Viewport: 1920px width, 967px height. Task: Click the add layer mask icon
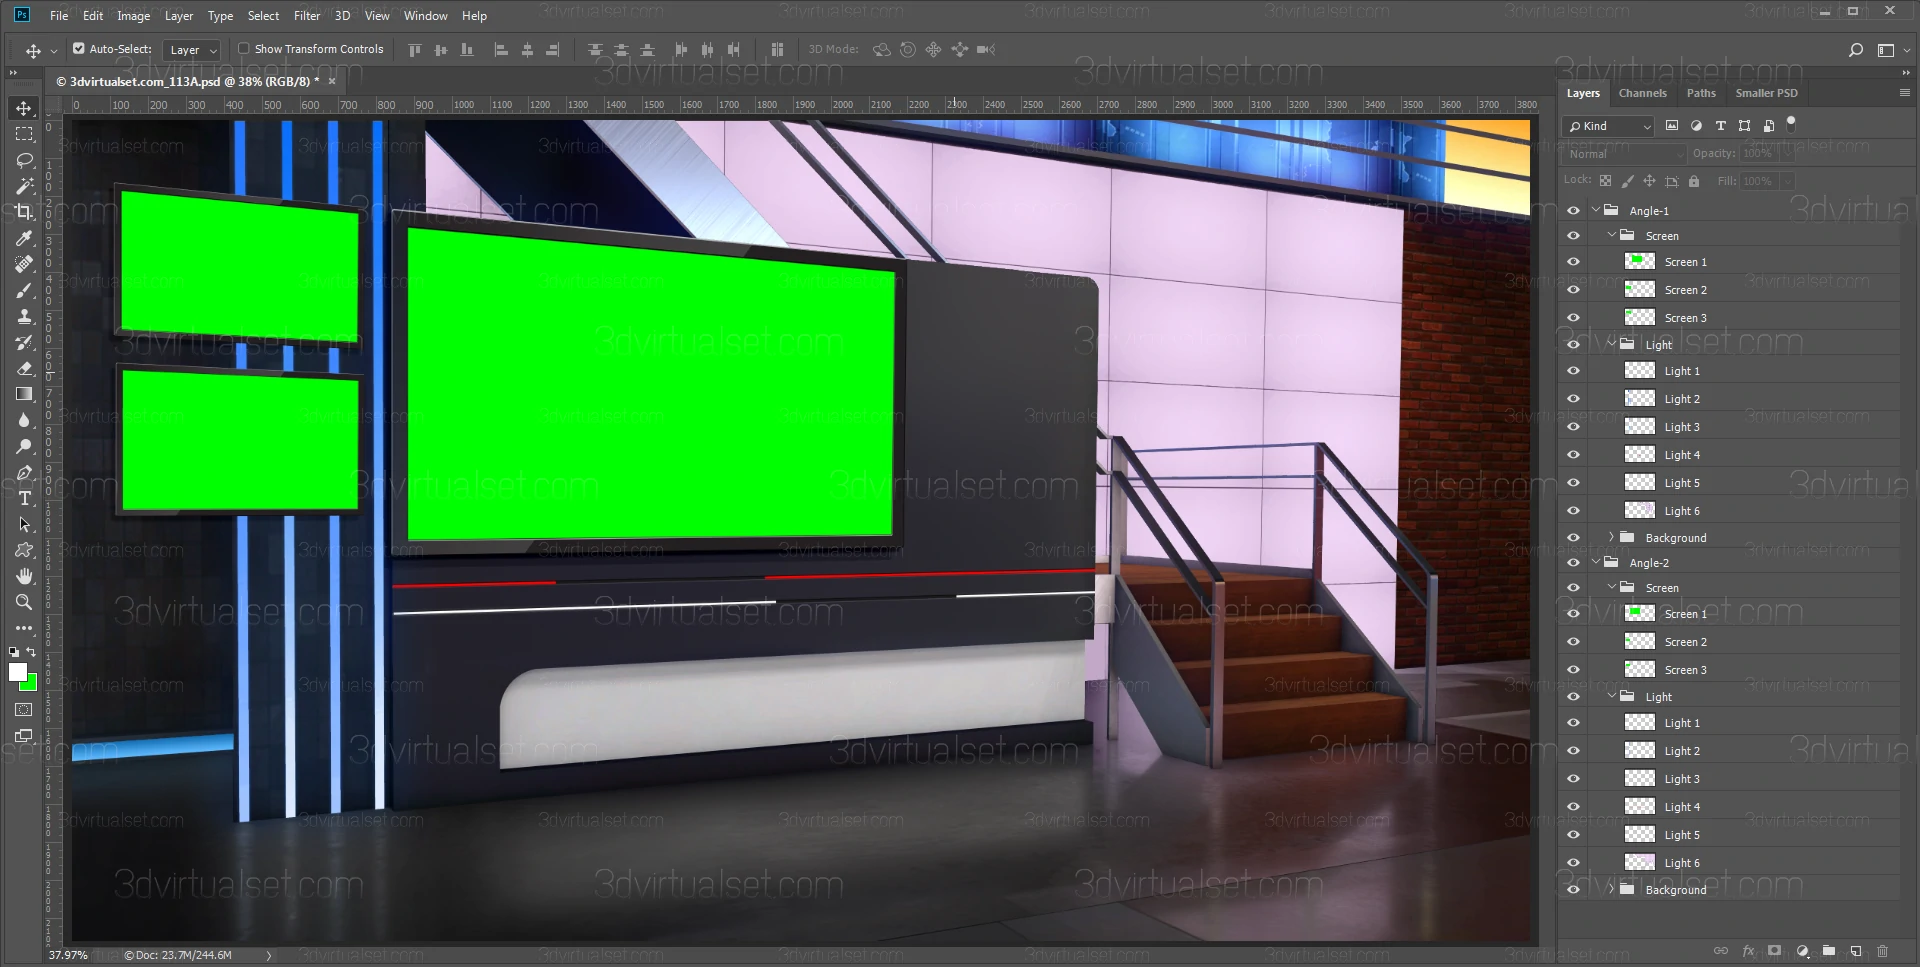click(x=1775, y=951)
